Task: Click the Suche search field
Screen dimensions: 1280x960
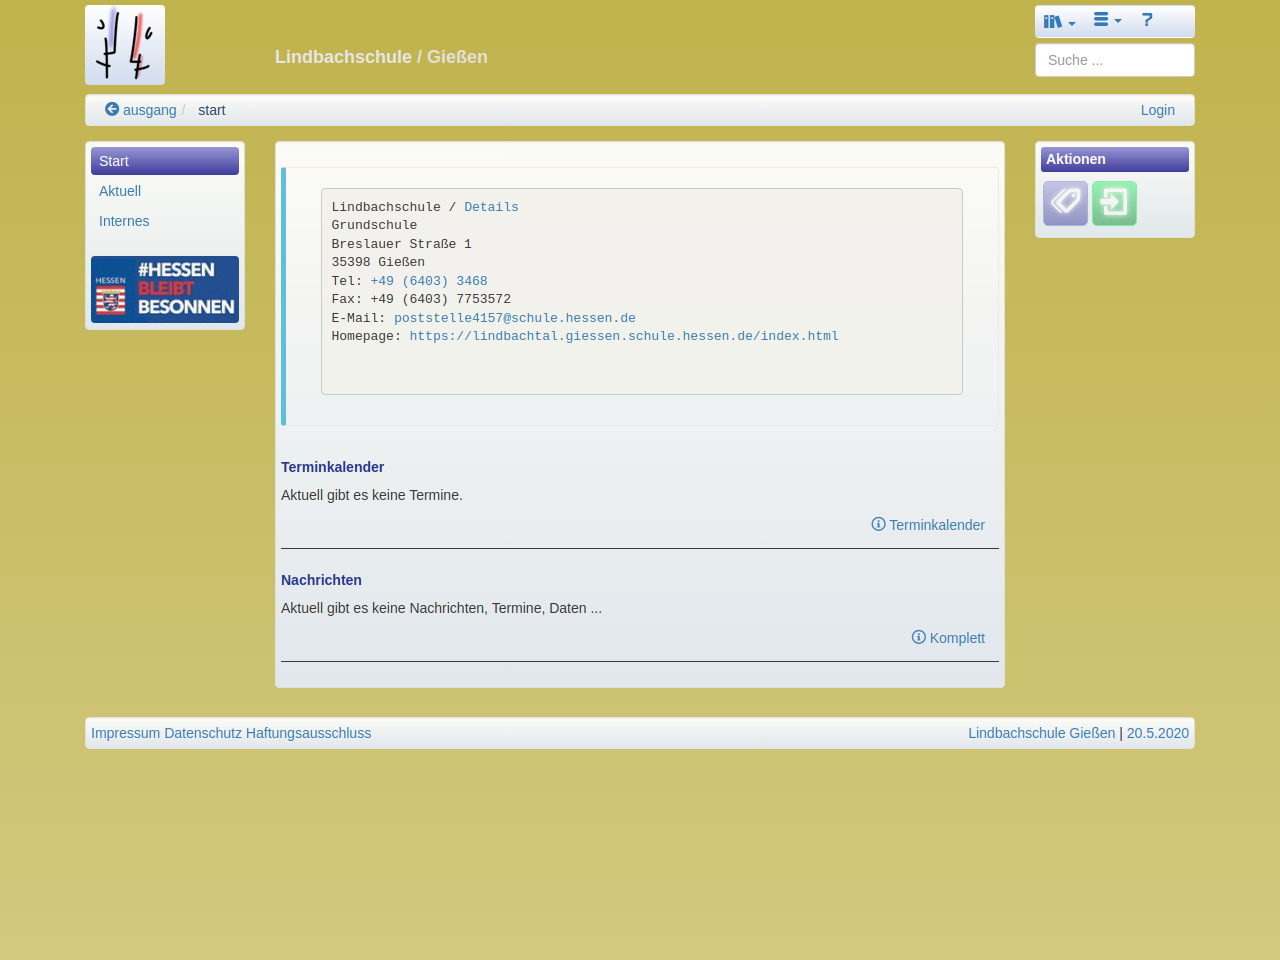Action: (x=1114, y=60)
